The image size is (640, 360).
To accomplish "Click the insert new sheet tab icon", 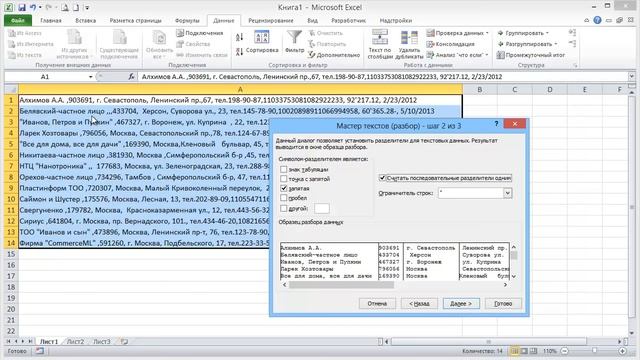I will point(124,341).
